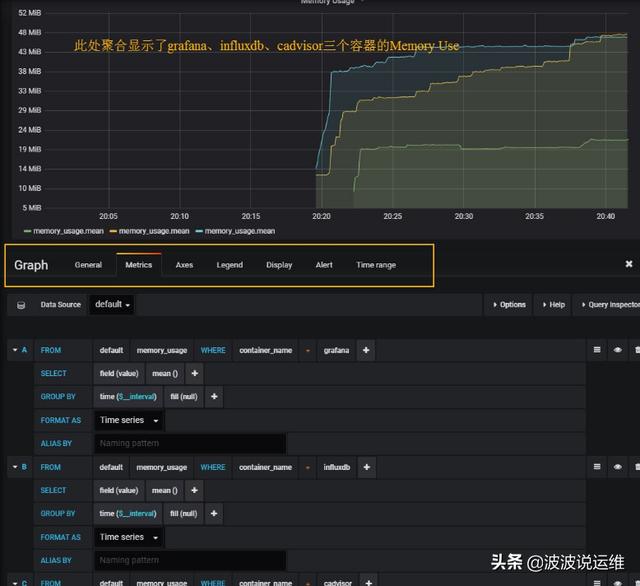Open query B Format As Time series dropdown

coord(129,537)
